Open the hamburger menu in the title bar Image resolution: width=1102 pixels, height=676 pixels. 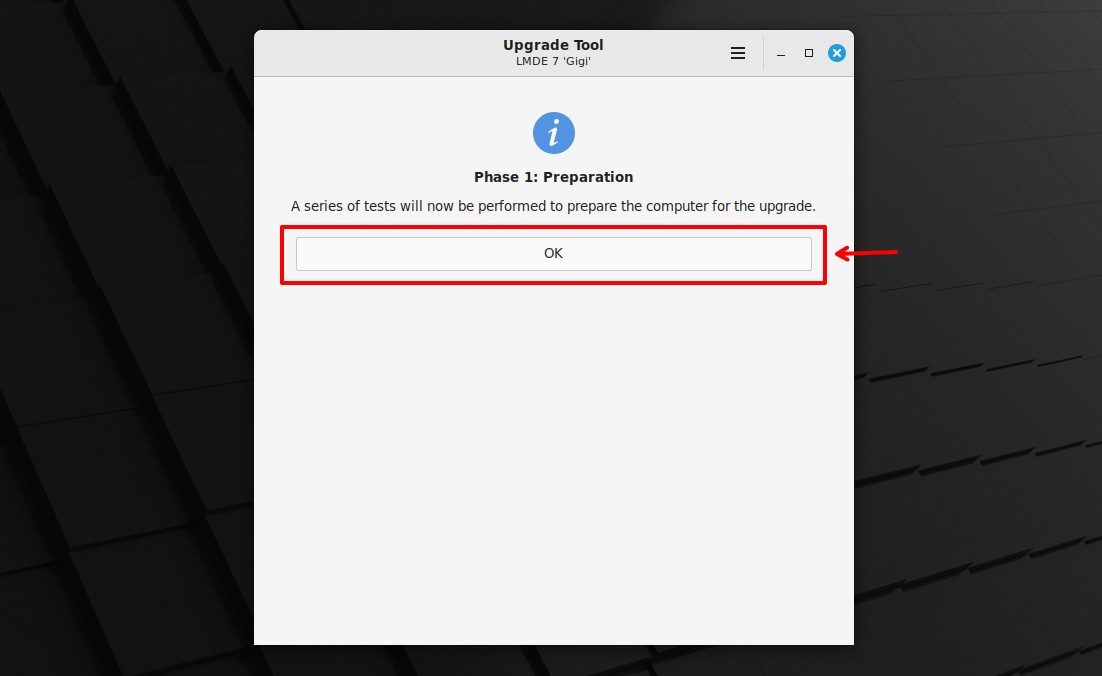click(737, 53)
